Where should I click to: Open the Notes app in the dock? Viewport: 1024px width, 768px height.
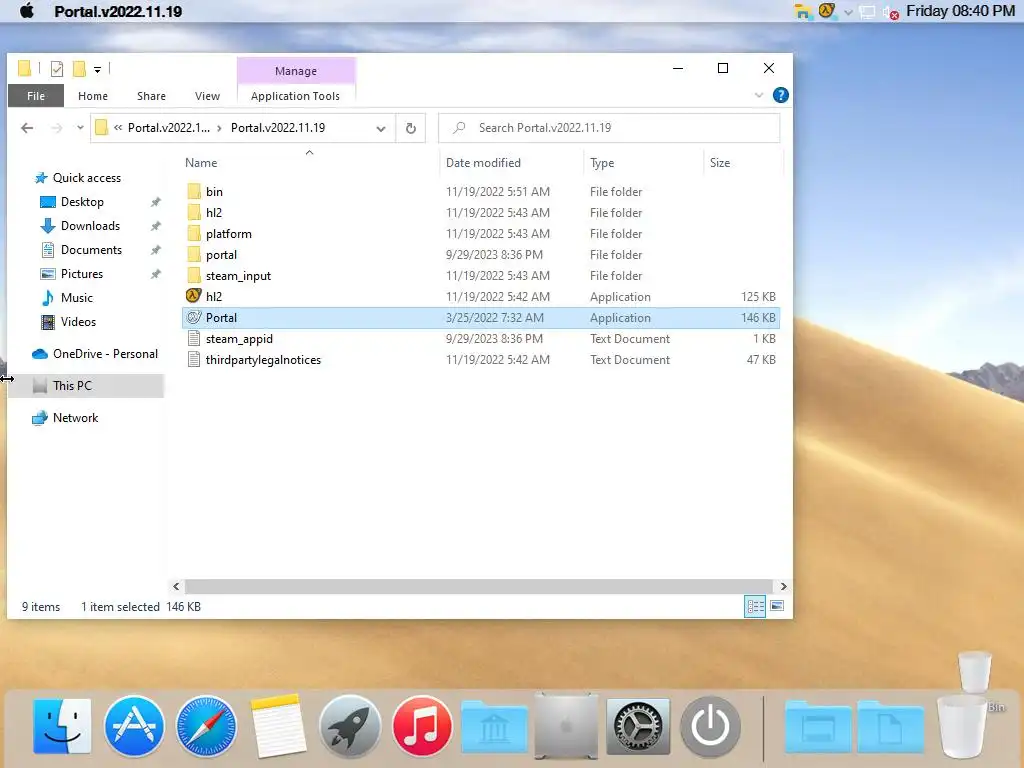[x=278, y=725]
